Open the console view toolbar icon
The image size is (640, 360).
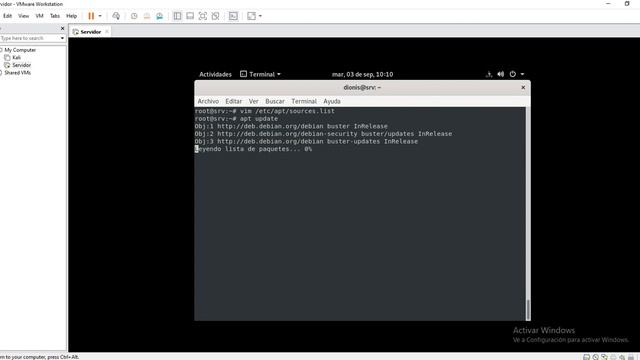click(x=233, y=16)
